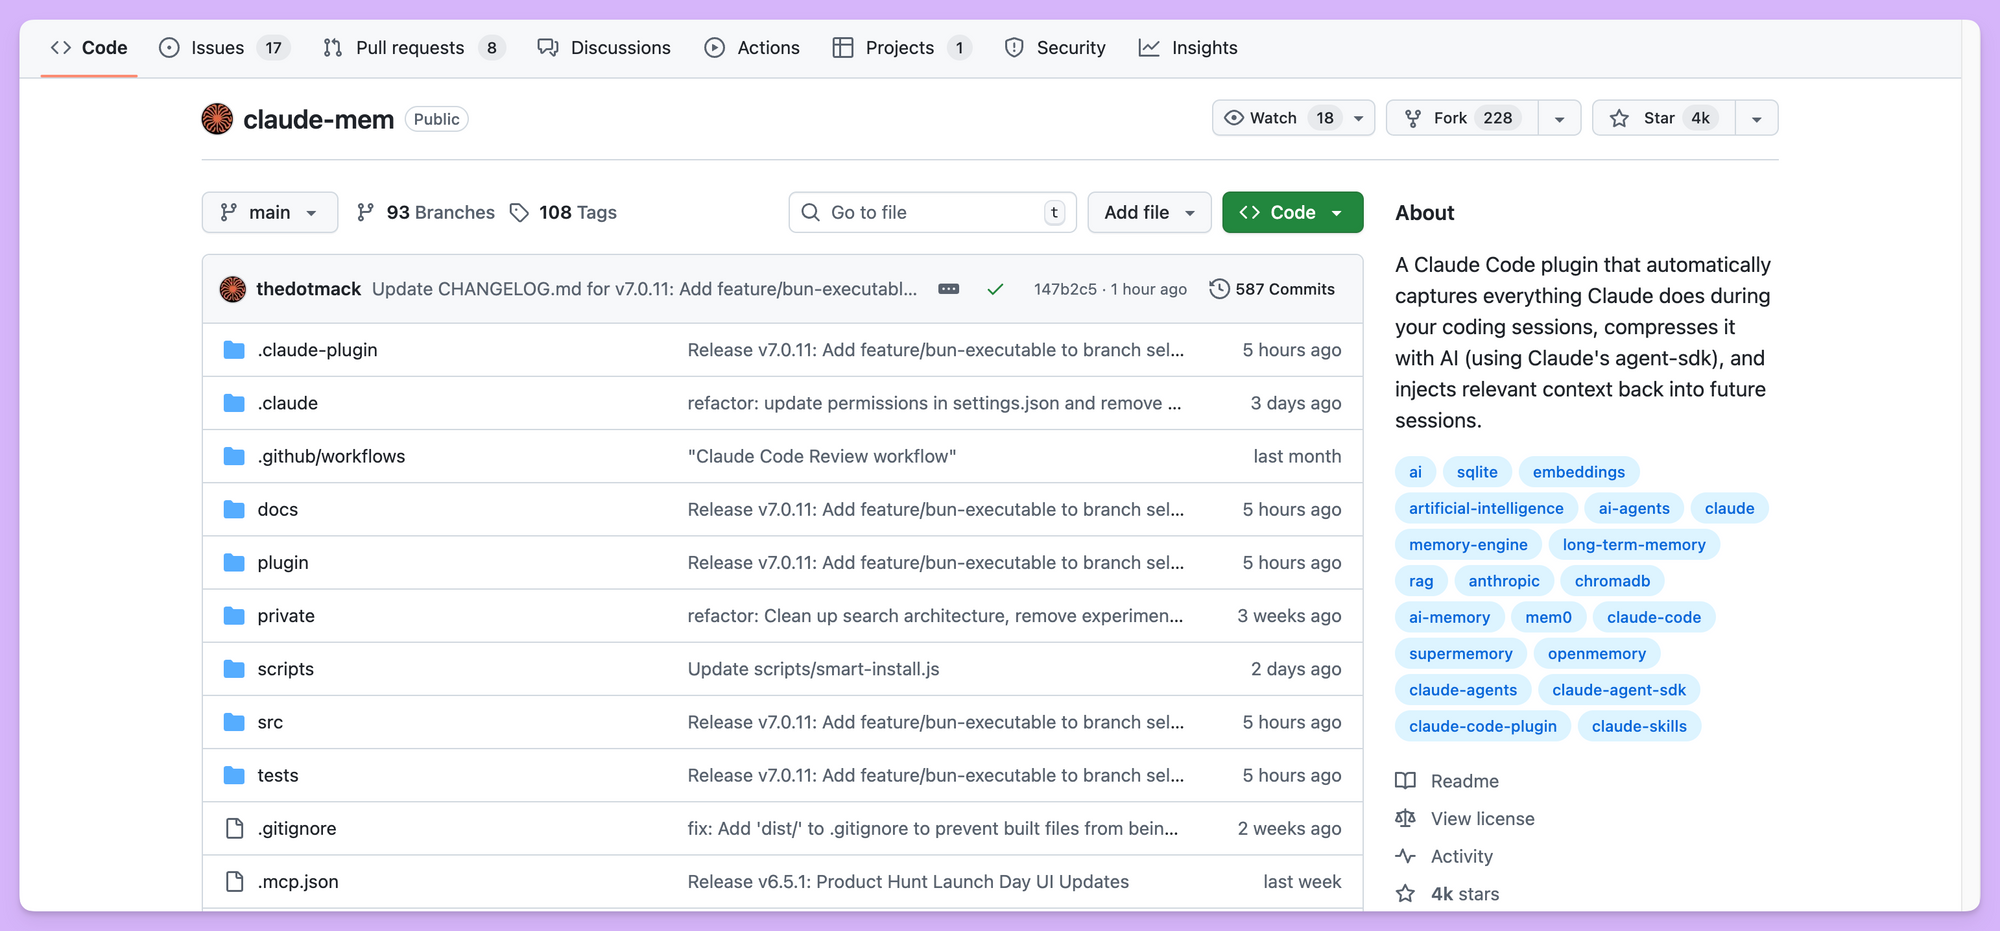
Task: Open the .mcp.json file
Action: 298,881
